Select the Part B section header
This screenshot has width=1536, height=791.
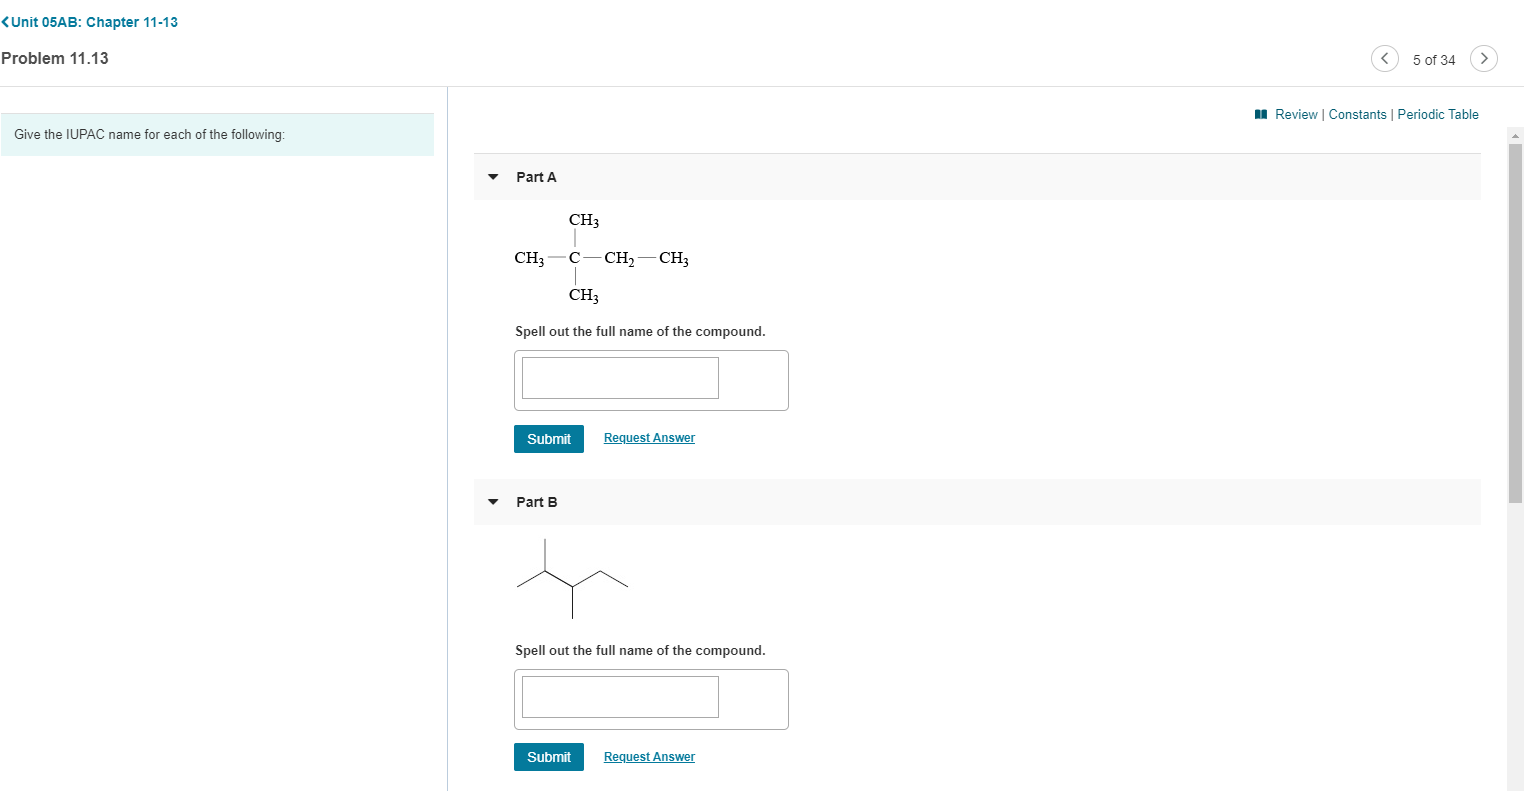(x=537, y=502)
